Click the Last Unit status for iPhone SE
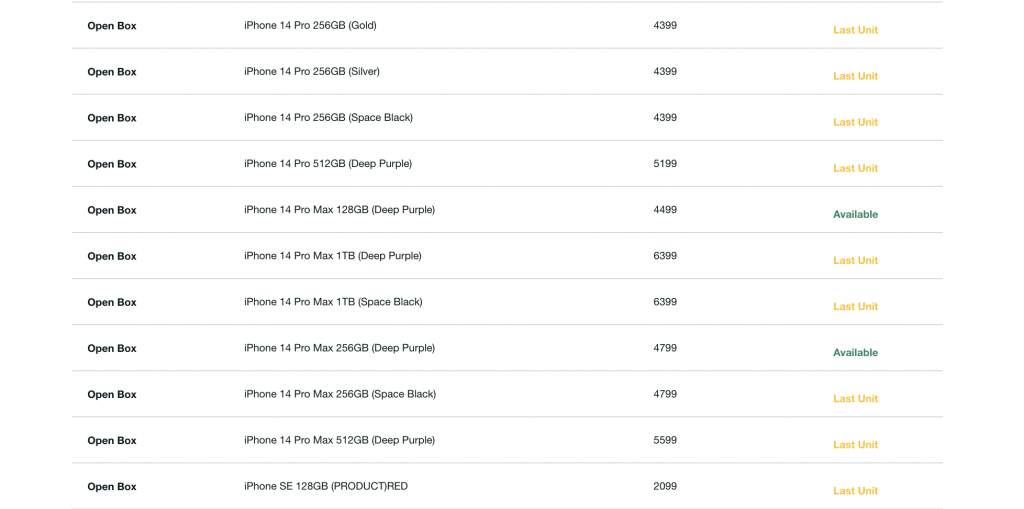Viewport: 1024px width, 509px height. click(855, 490)
